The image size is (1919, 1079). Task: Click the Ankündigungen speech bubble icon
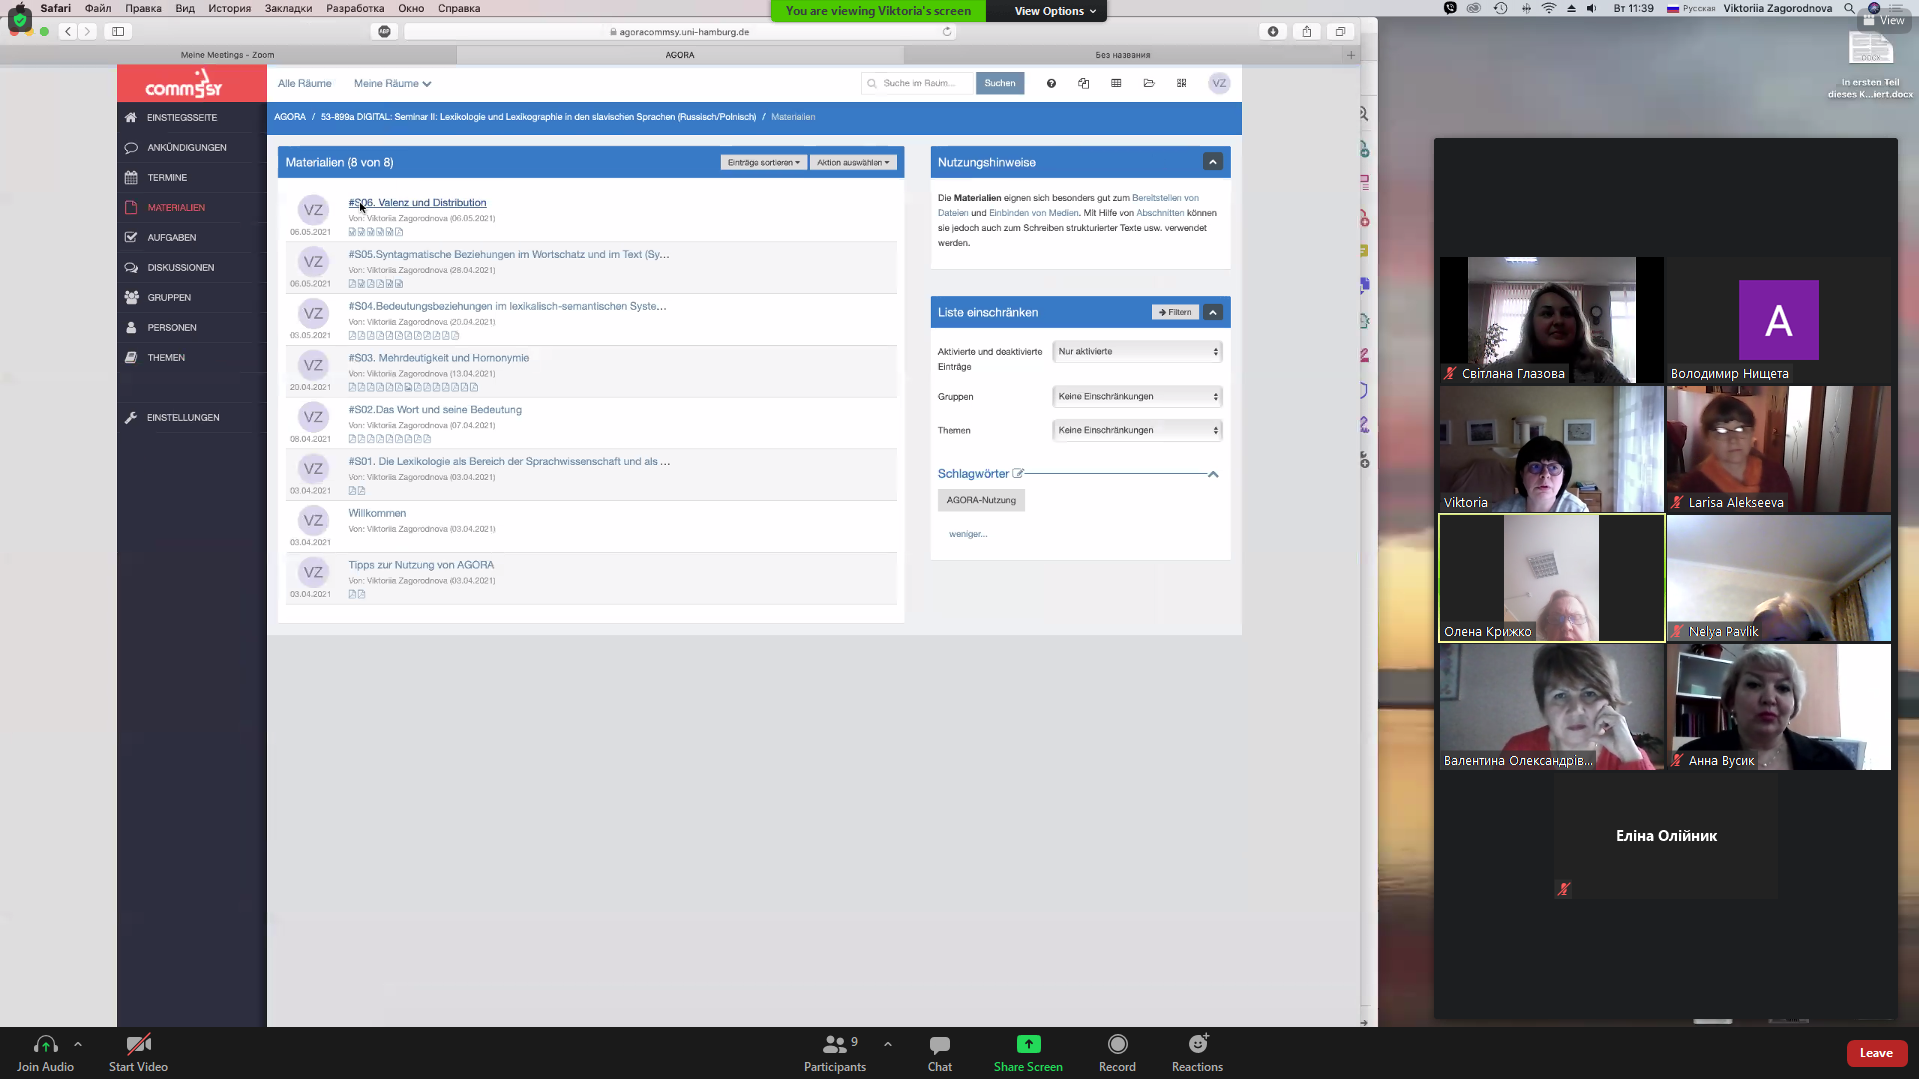point(131,148)
